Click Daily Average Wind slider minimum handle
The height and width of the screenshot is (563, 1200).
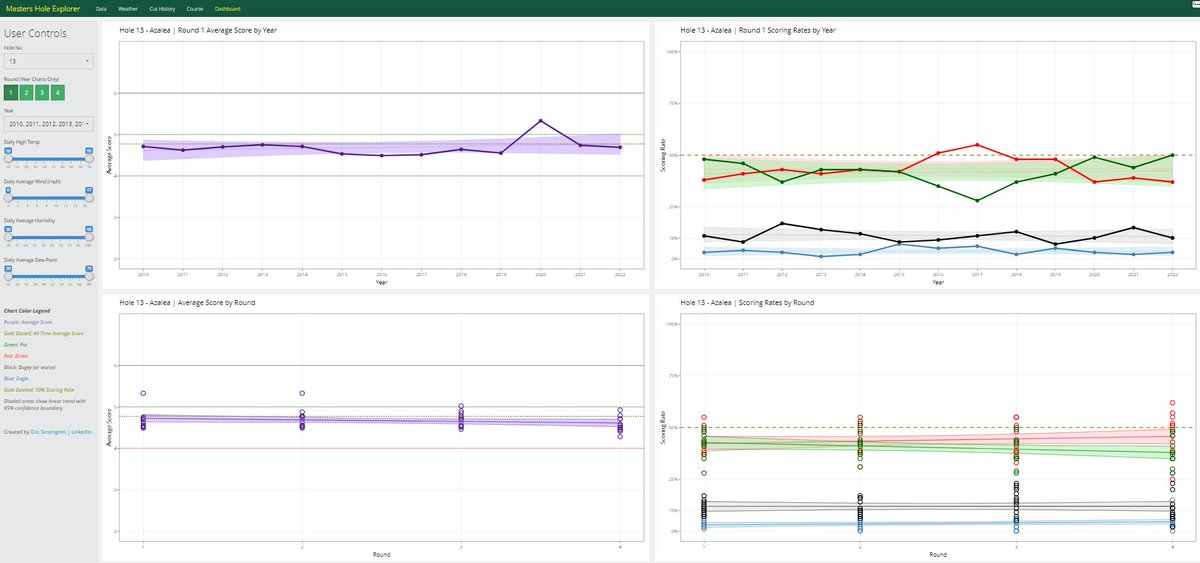pos(8,198)
